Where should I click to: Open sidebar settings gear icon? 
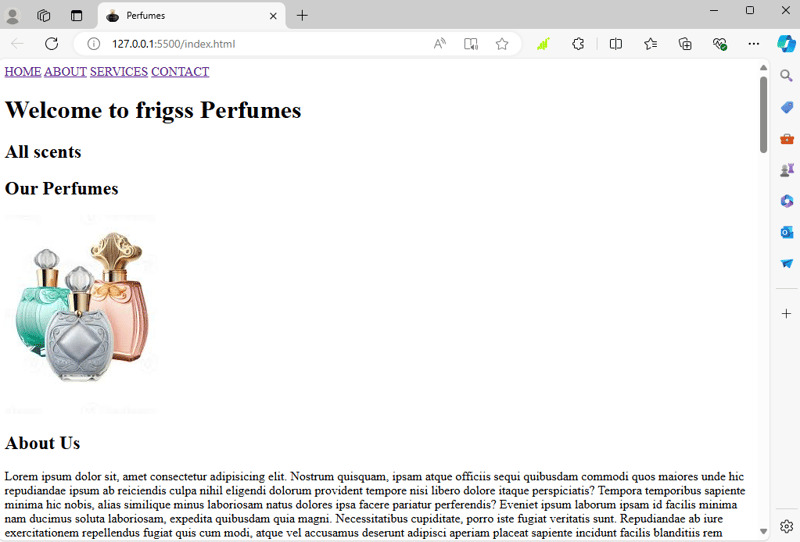(786, 526)
